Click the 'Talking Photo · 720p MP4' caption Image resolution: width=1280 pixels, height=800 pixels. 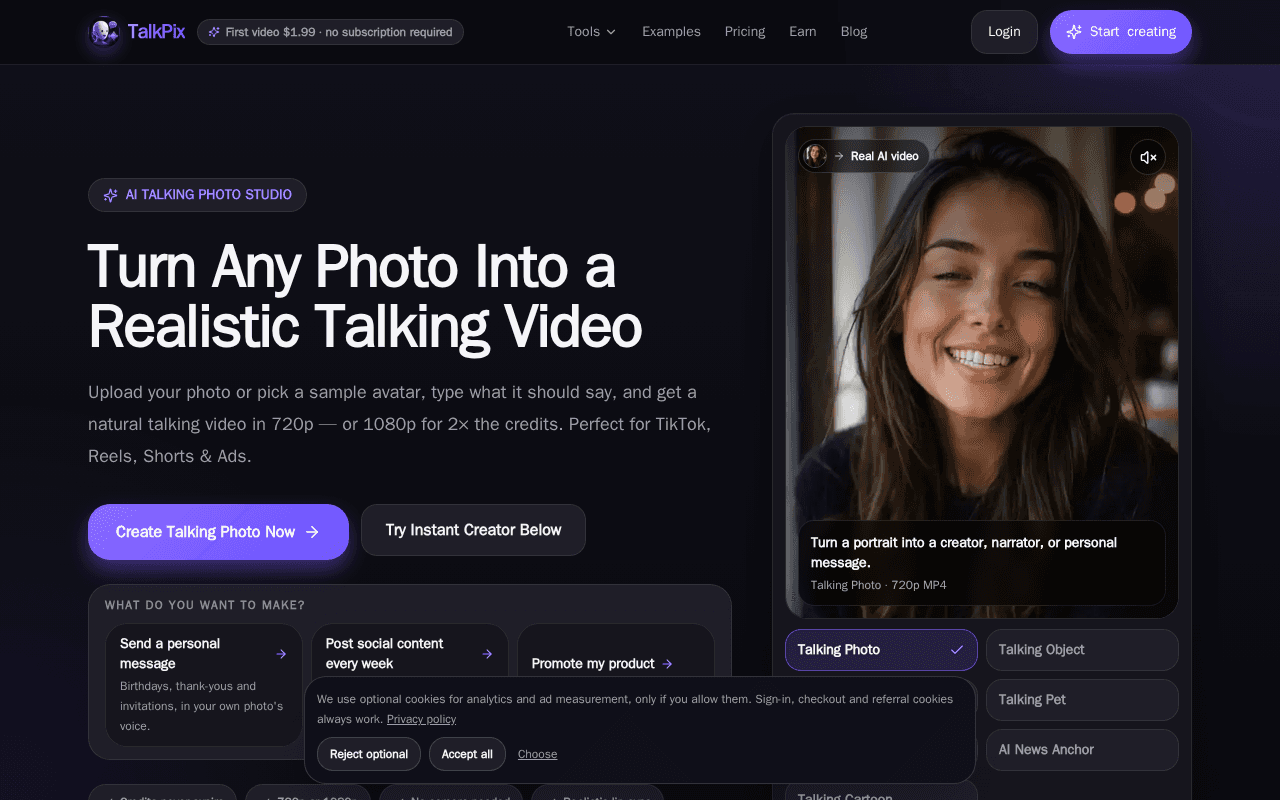[878, 585]
